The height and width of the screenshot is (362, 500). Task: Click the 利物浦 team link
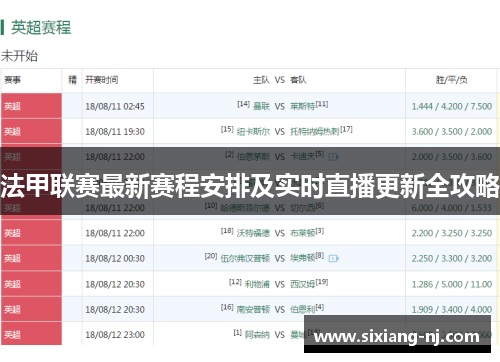coord(257,284)
